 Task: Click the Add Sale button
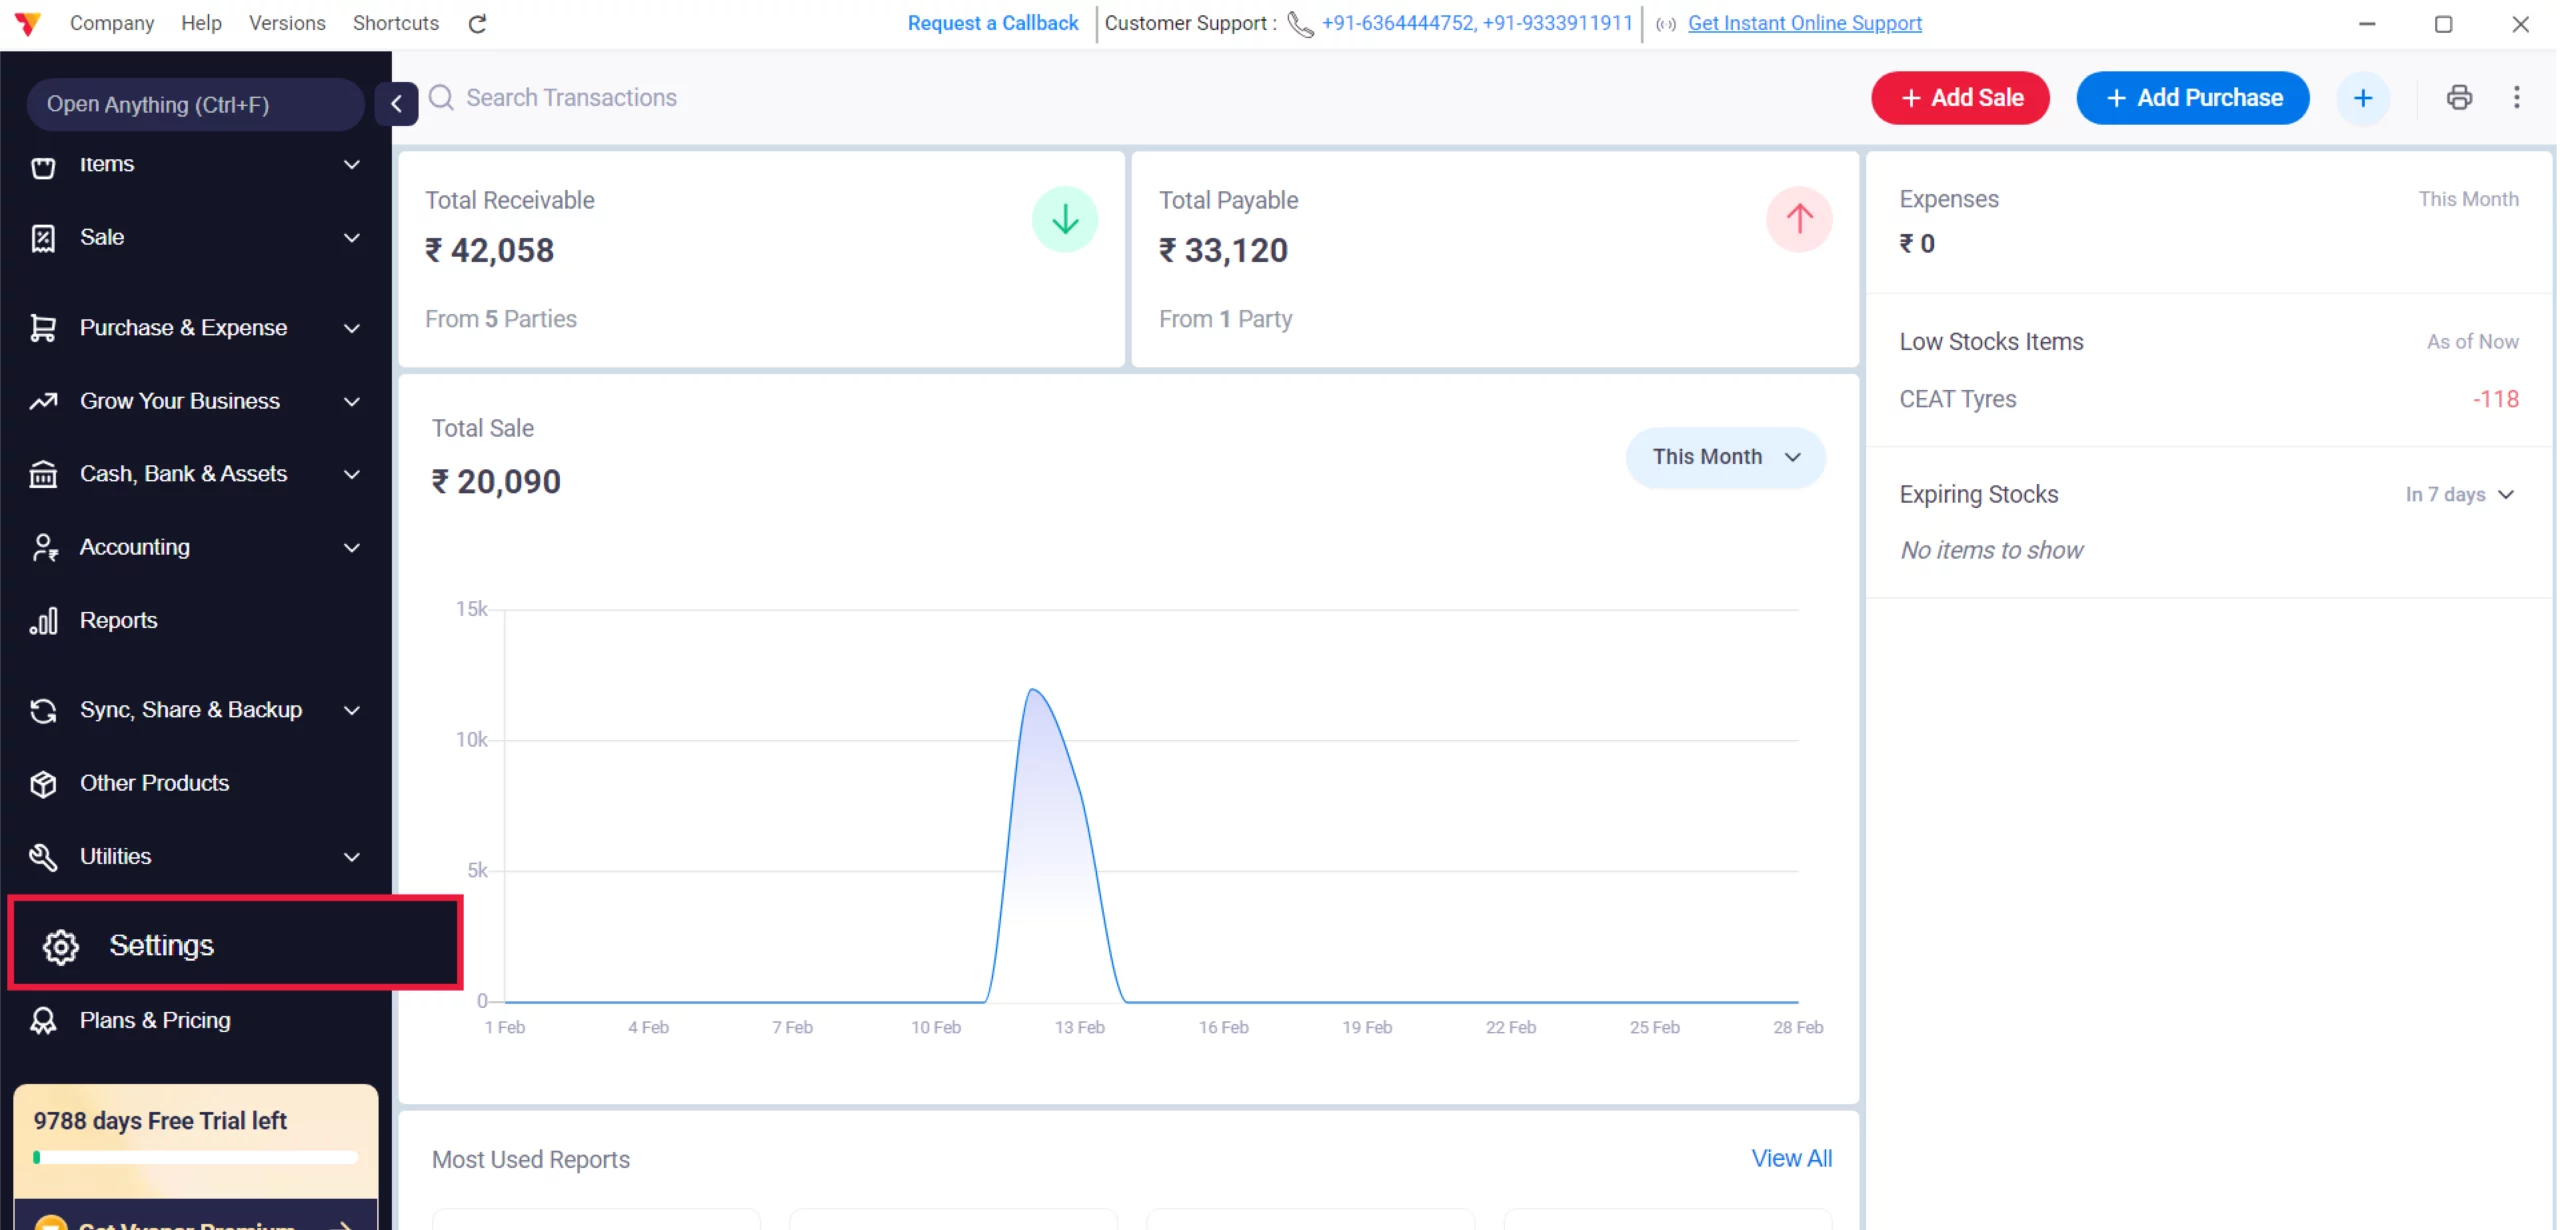(1960, 98)
